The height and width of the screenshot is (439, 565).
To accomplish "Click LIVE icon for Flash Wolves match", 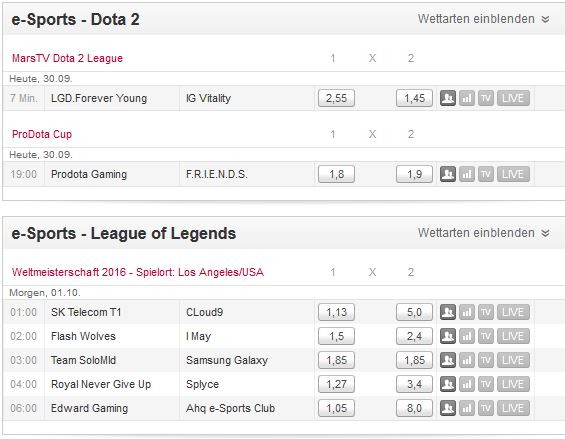I will 513,336.
